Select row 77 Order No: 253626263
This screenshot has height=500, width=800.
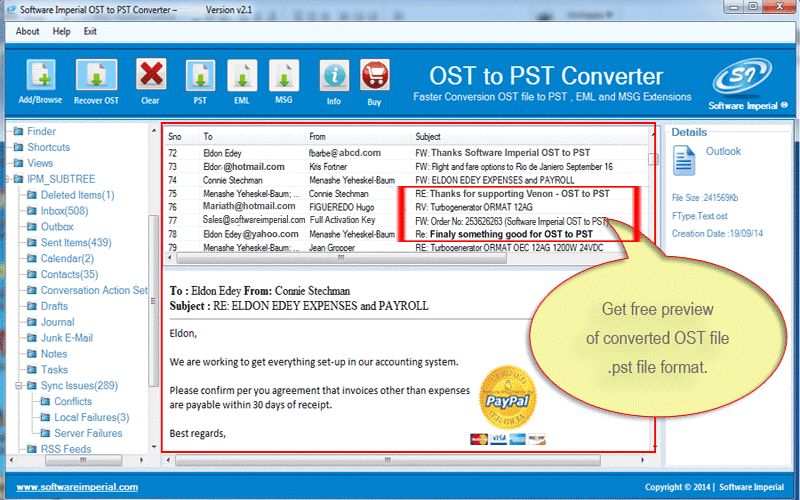(406, 220)
